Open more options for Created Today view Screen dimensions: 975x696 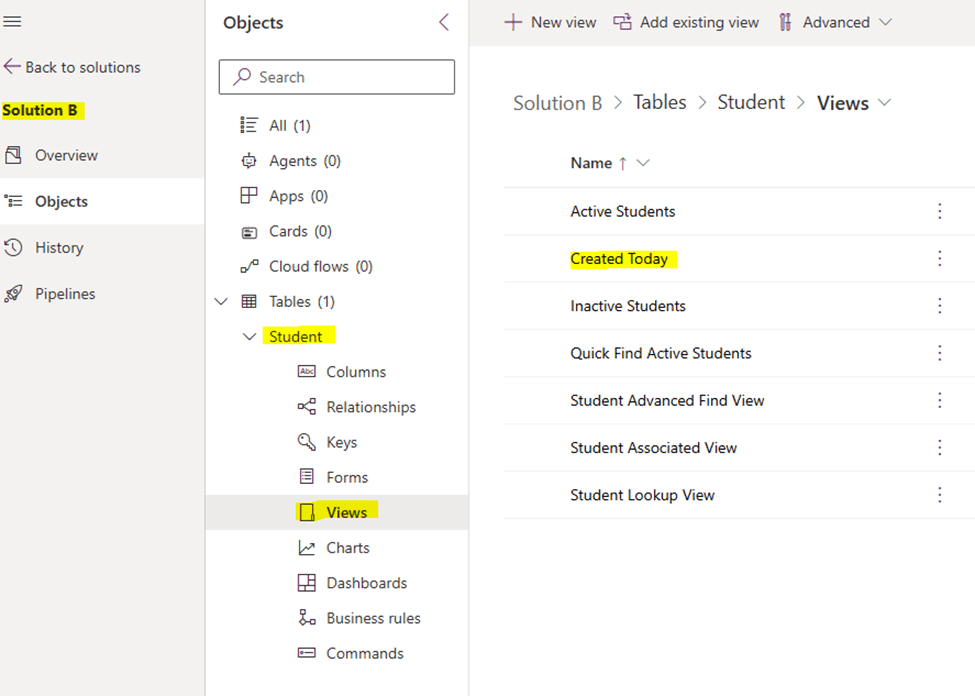pos(939,259)
